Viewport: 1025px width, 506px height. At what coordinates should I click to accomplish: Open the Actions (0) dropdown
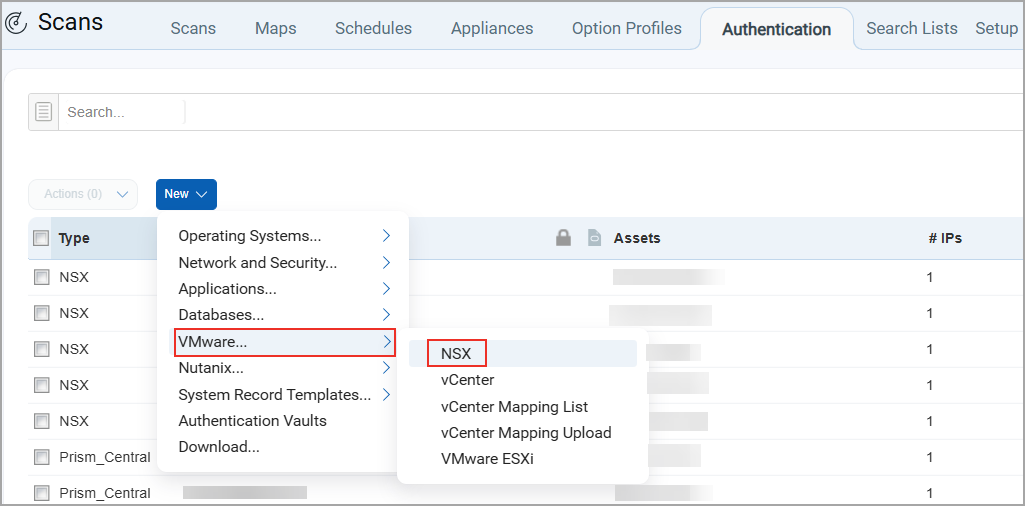pos(83,194)
